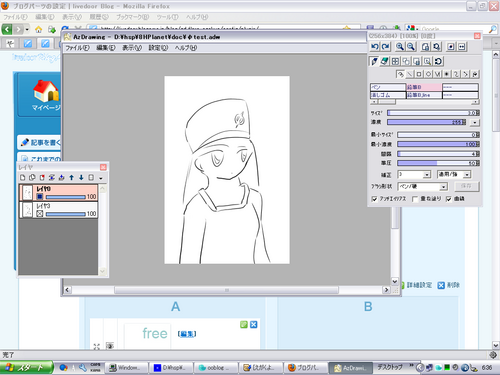
Task: Open the ブラシ形状 pen shape dropdown
Action: point(443,187)
